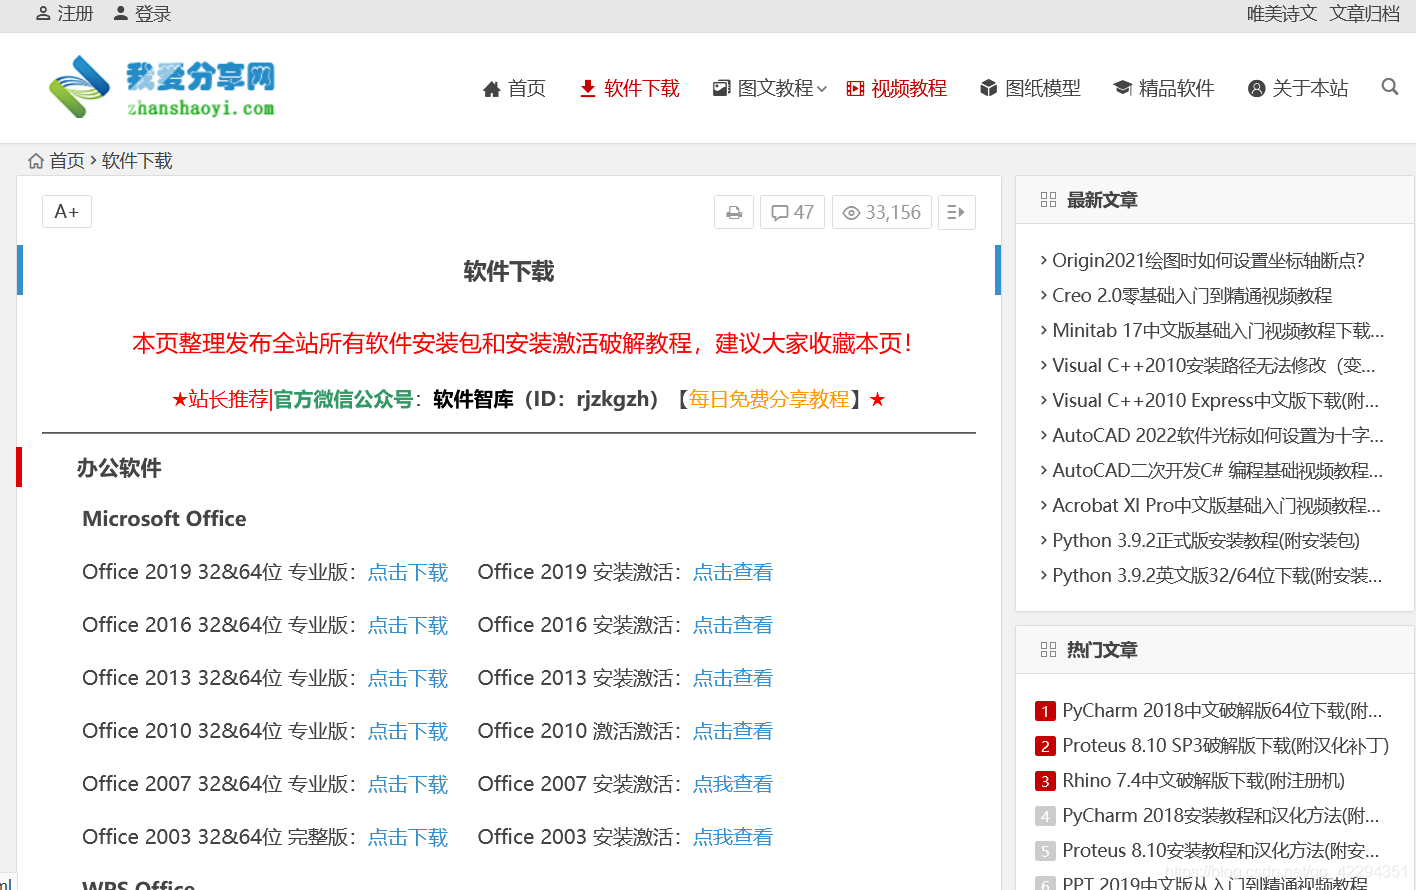This screenshot has width=1416, height=890.
Task: Click the printer icon button
Action: pos(734,212)
